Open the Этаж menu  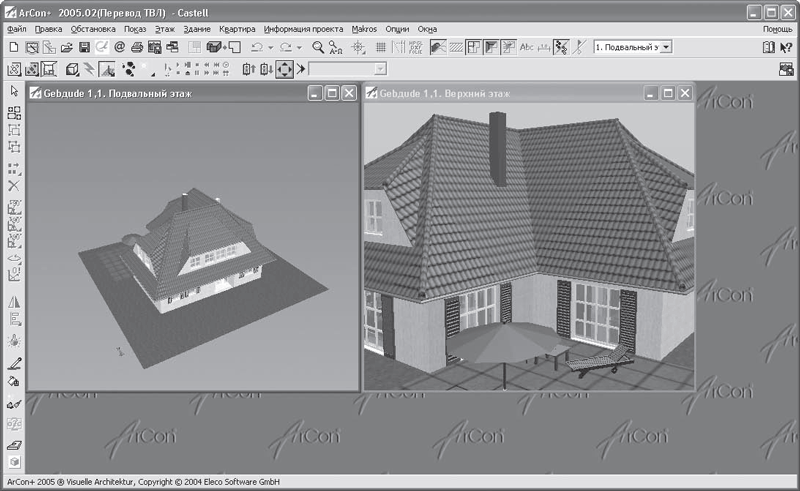pos(164,29)
